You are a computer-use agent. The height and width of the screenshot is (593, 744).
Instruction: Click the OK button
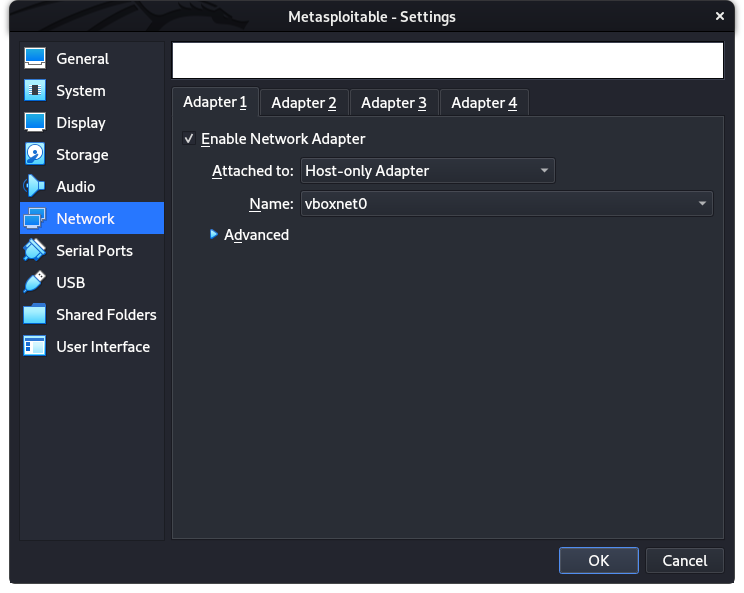(x=598, y=560)
